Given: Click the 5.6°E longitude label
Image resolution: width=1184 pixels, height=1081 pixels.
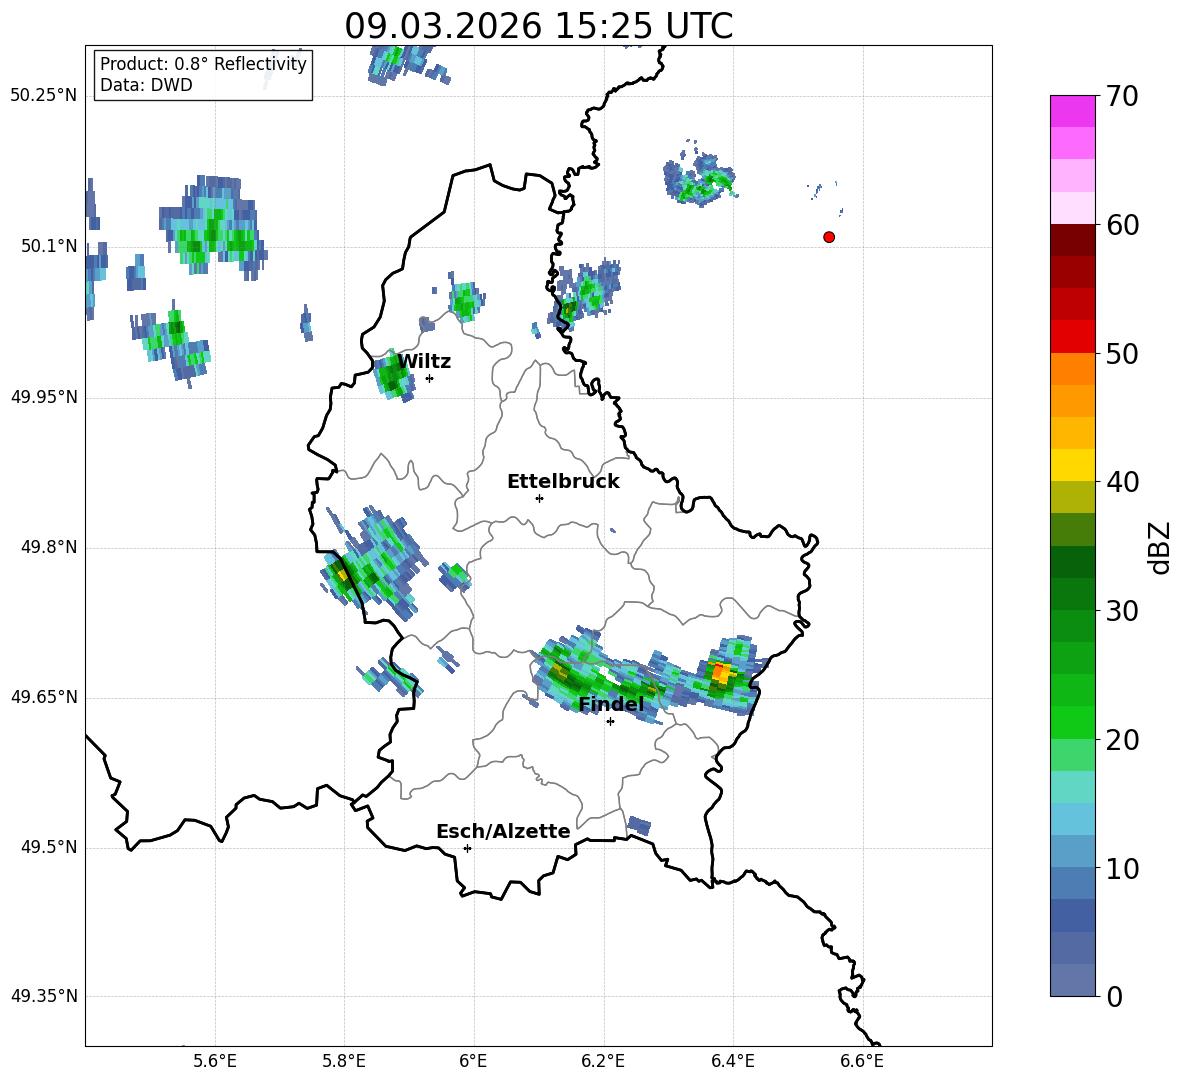Looking at the screenshot, I should (x=215, y=1061).
